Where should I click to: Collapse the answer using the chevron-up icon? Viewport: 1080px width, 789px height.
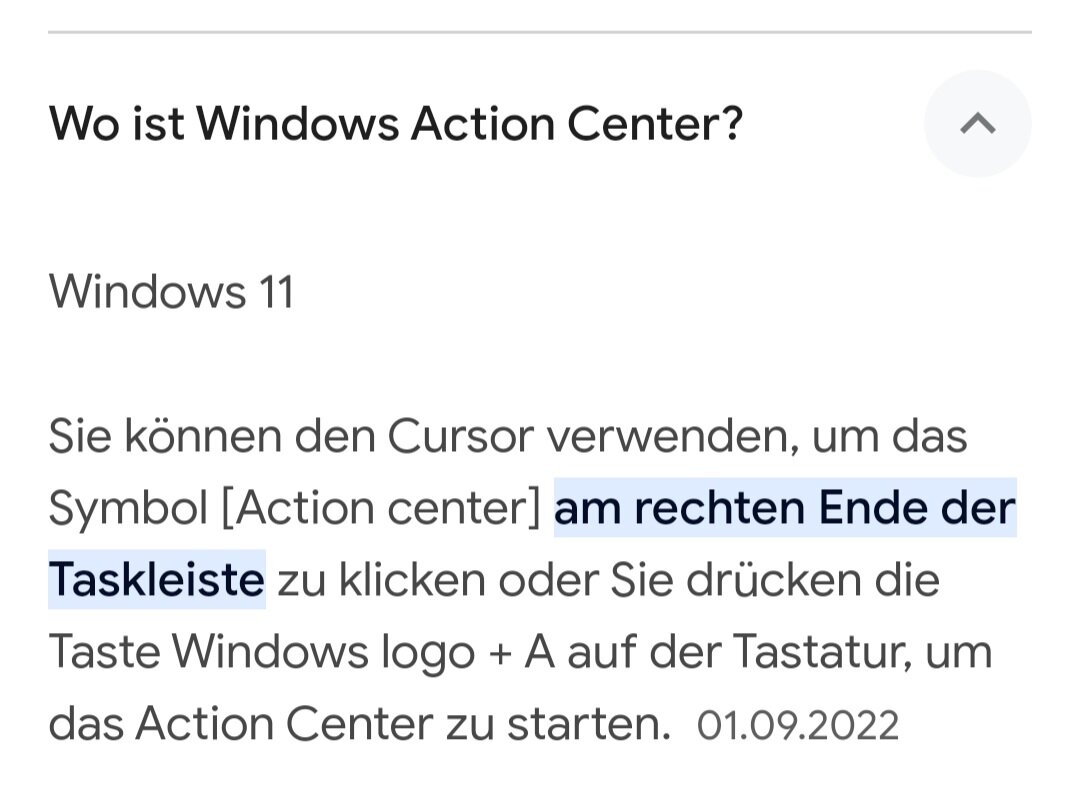point(977,124)
